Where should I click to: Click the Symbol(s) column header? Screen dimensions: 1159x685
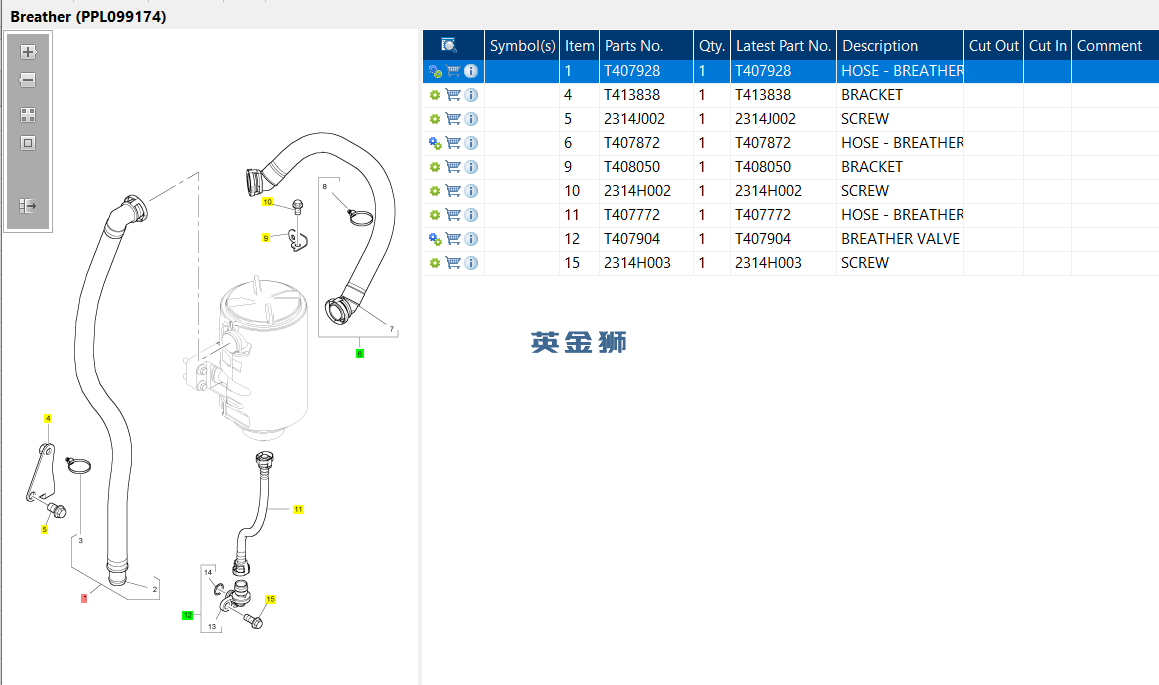(522, 46)
